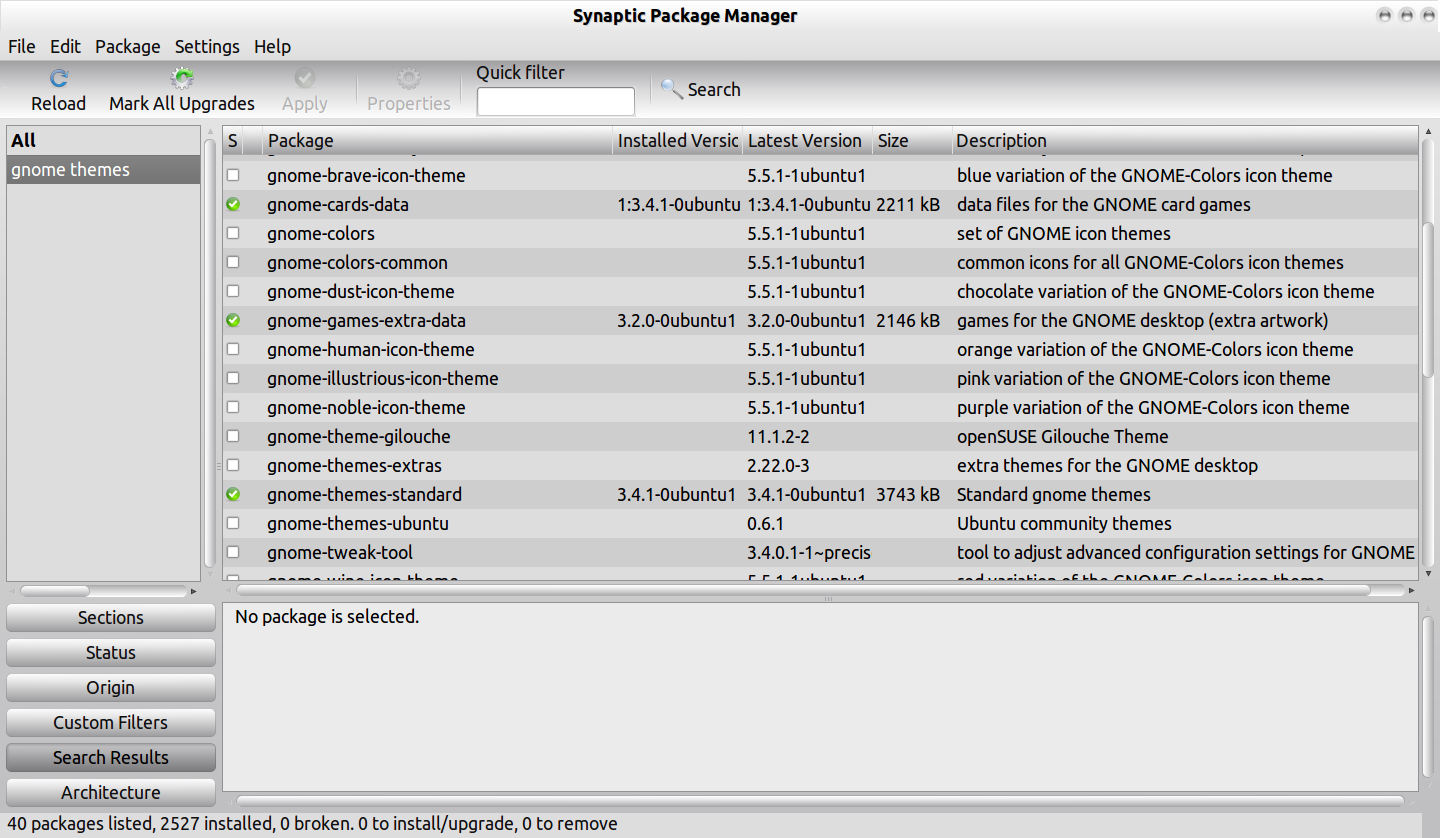Click the Apply checkmark icon

click(x=304, y=78)
